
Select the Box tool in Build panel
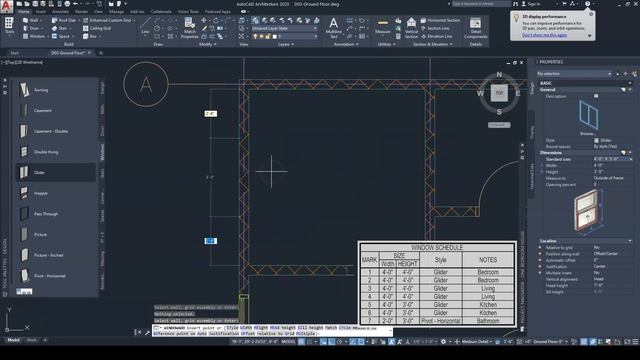tap(91, 36)
